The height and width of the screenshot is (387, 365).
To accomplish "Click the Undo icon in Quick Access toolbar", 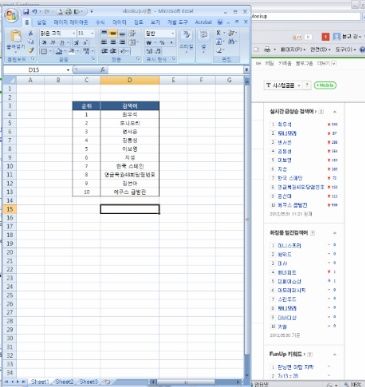I will point(35,12).
